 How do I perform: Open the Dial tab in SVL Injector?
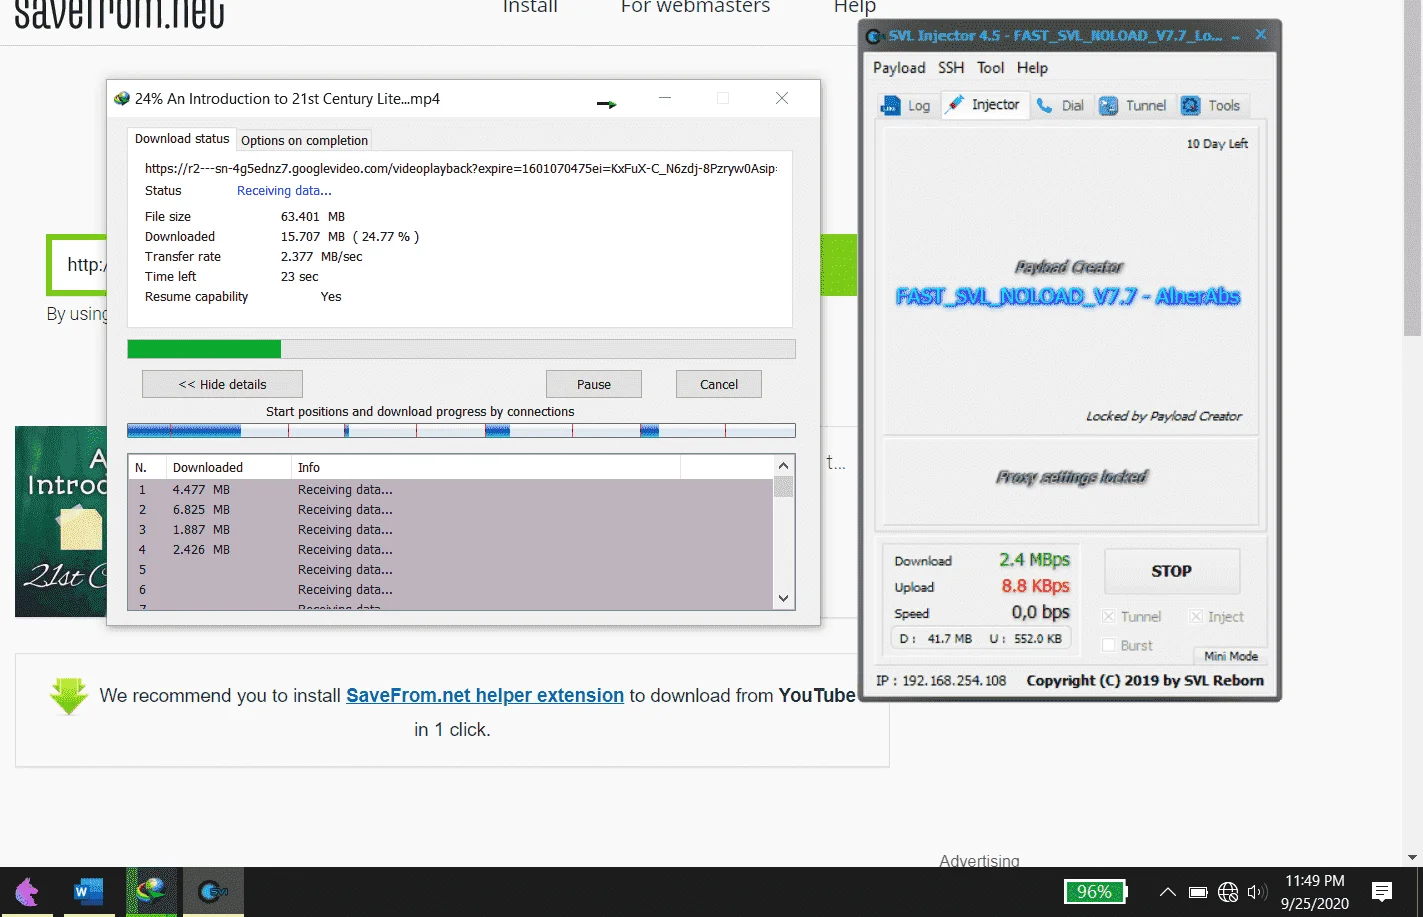click(x=1060, y=106)
